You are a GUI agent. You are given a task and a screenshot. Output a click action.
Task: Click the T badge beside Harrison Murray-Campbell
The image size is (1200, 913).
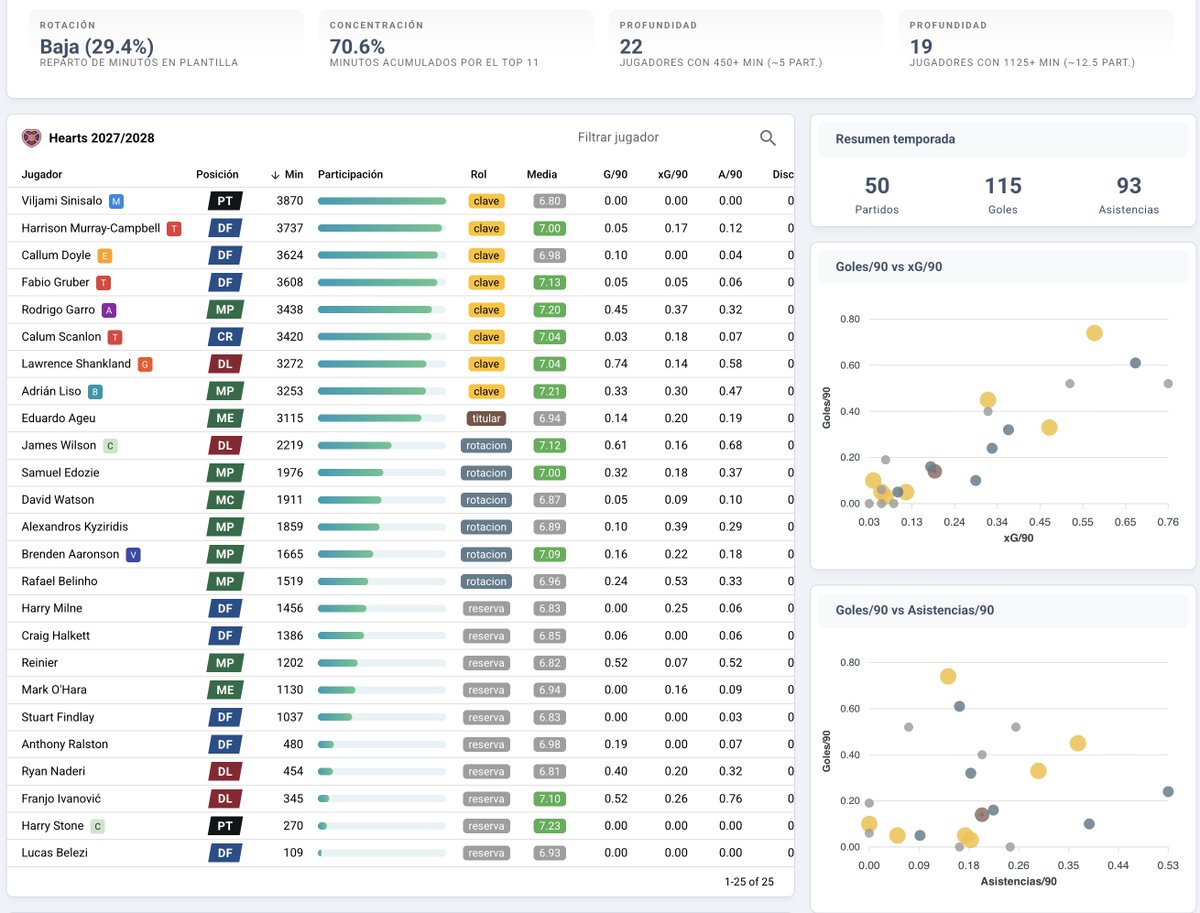(x=174, y=228)
